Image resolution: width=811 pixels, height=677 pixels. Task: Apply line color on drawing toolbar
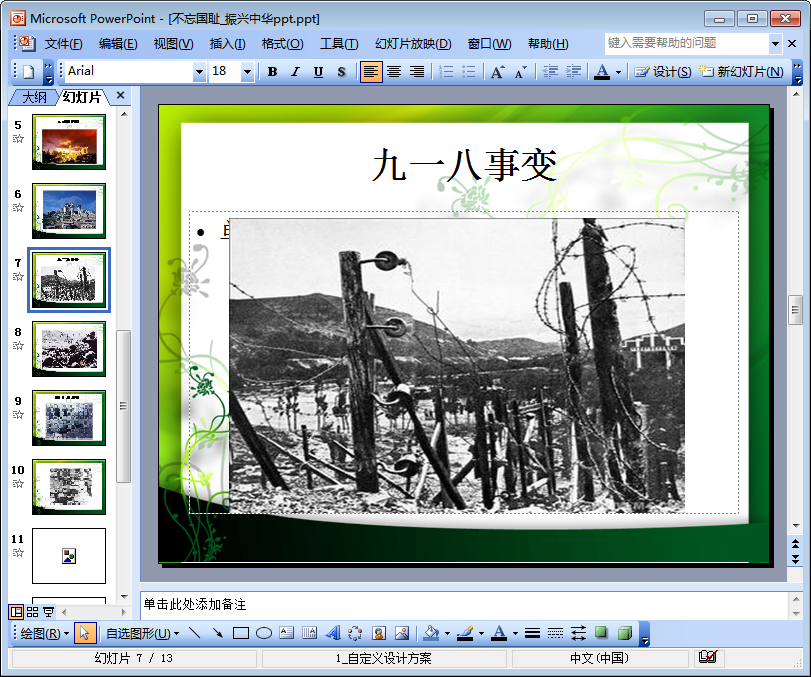(x=465, y=633)
